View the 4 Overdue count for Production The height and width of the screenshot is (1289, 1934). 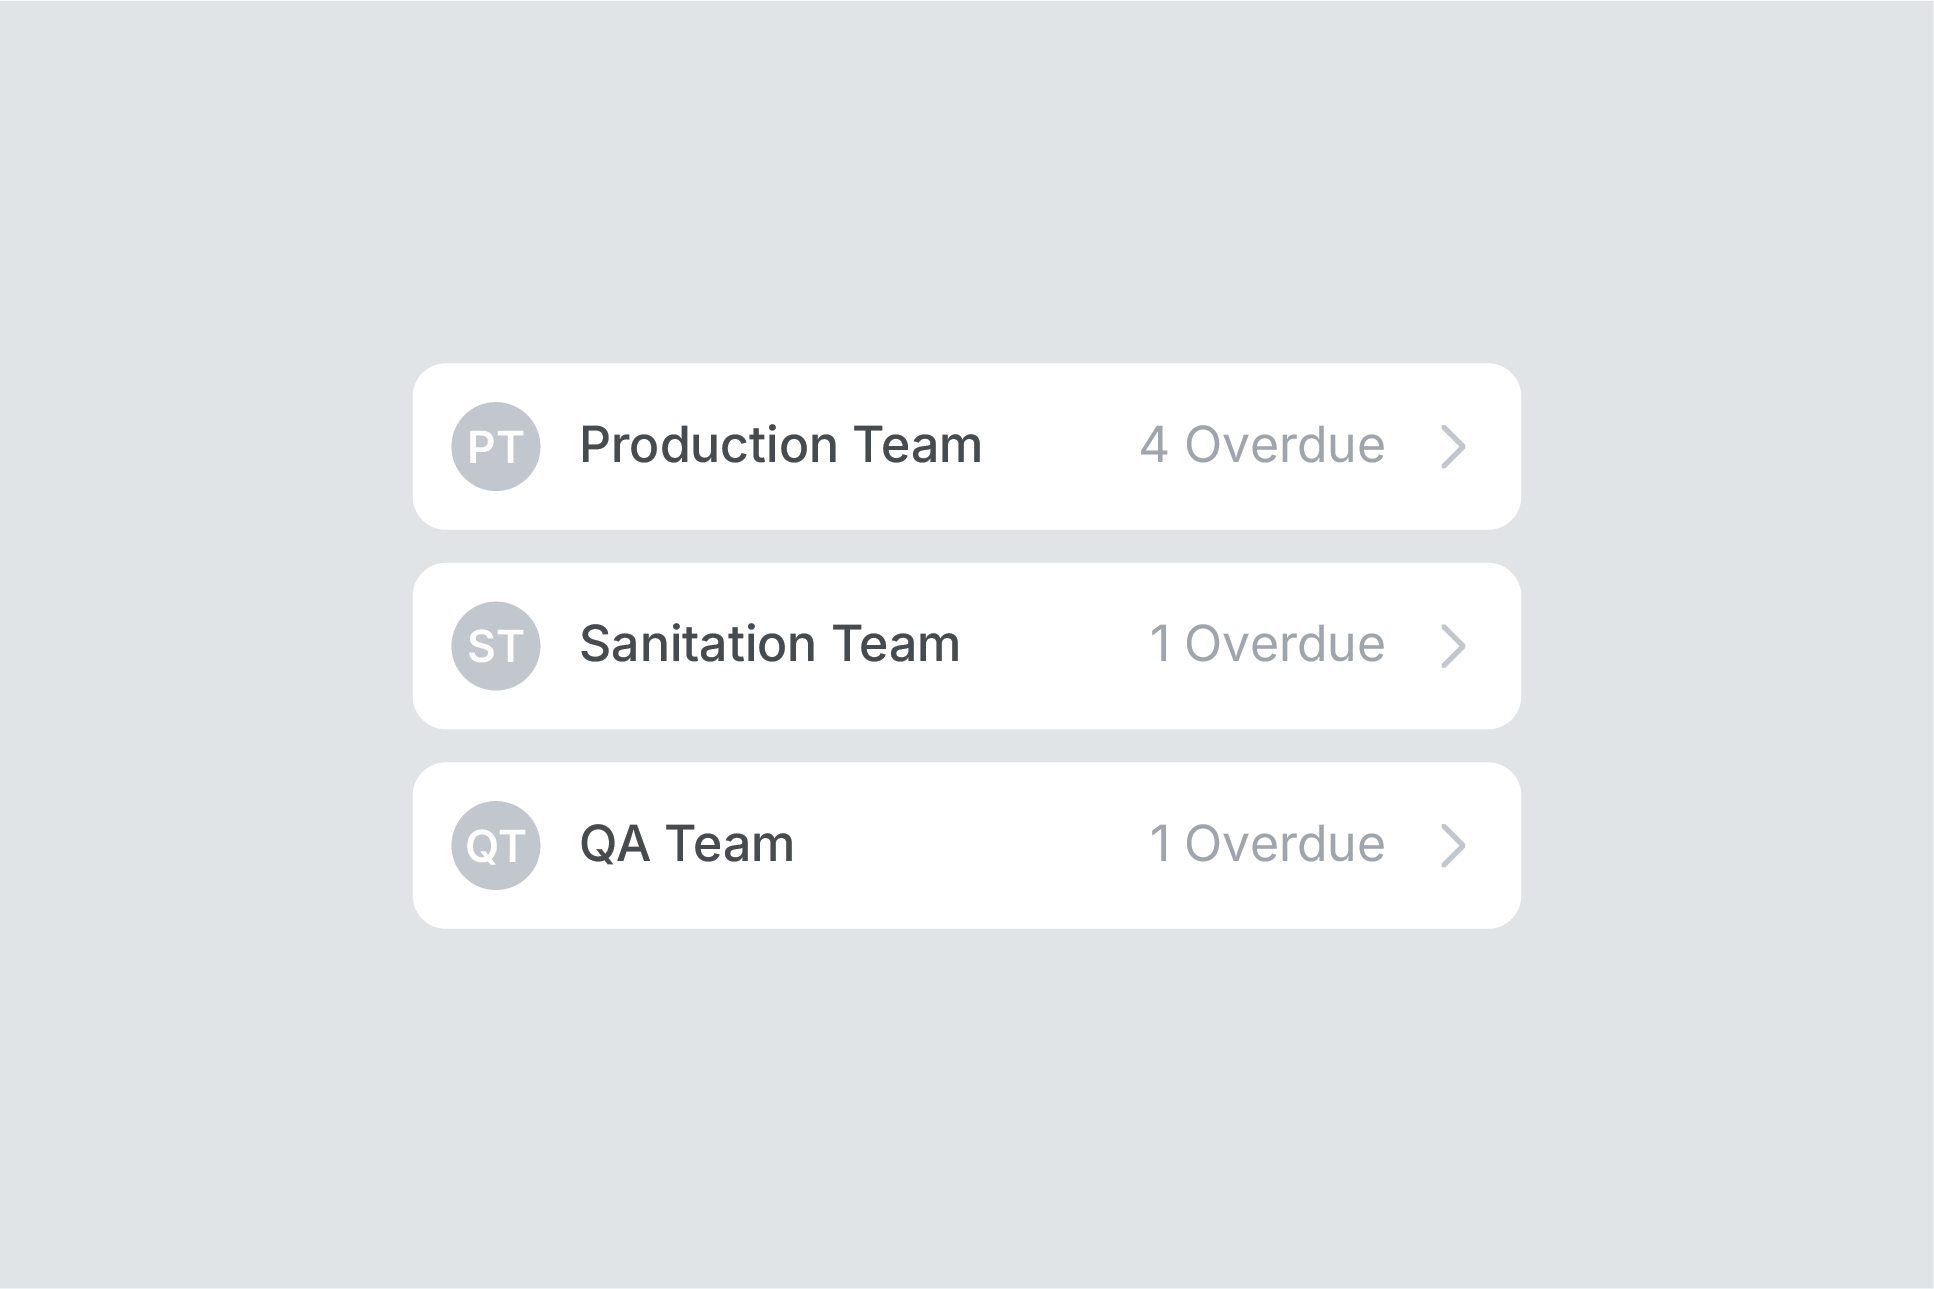[1262, 445]
